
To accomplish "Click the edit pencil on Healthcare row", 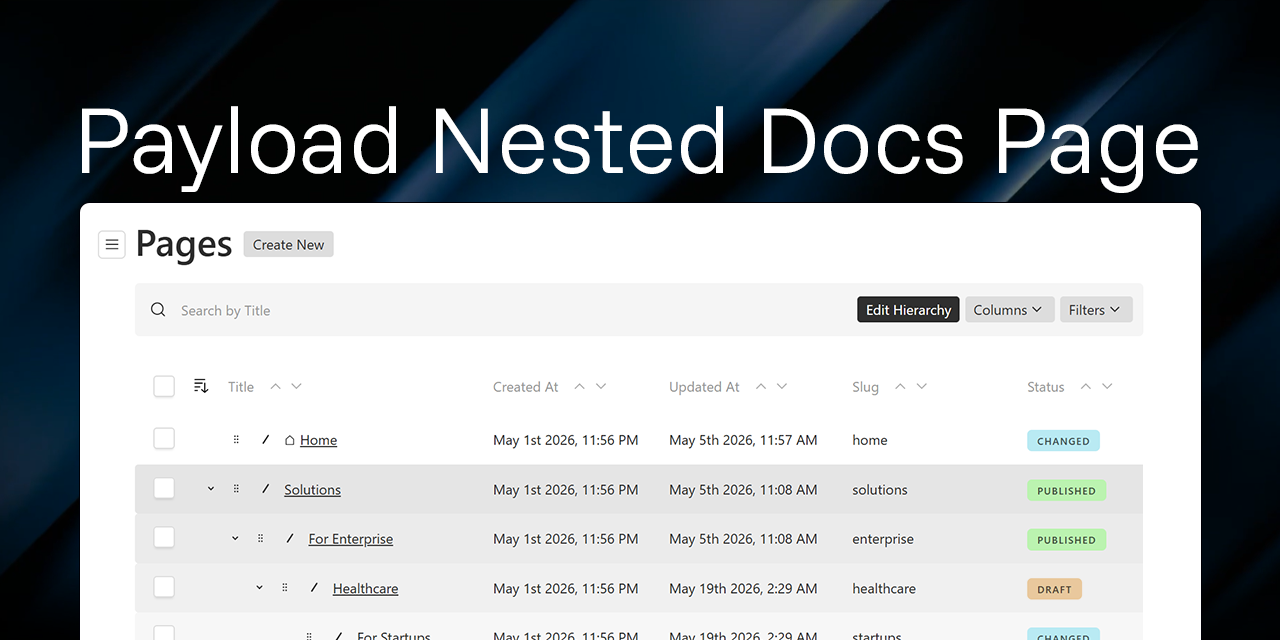I will 314,587.
